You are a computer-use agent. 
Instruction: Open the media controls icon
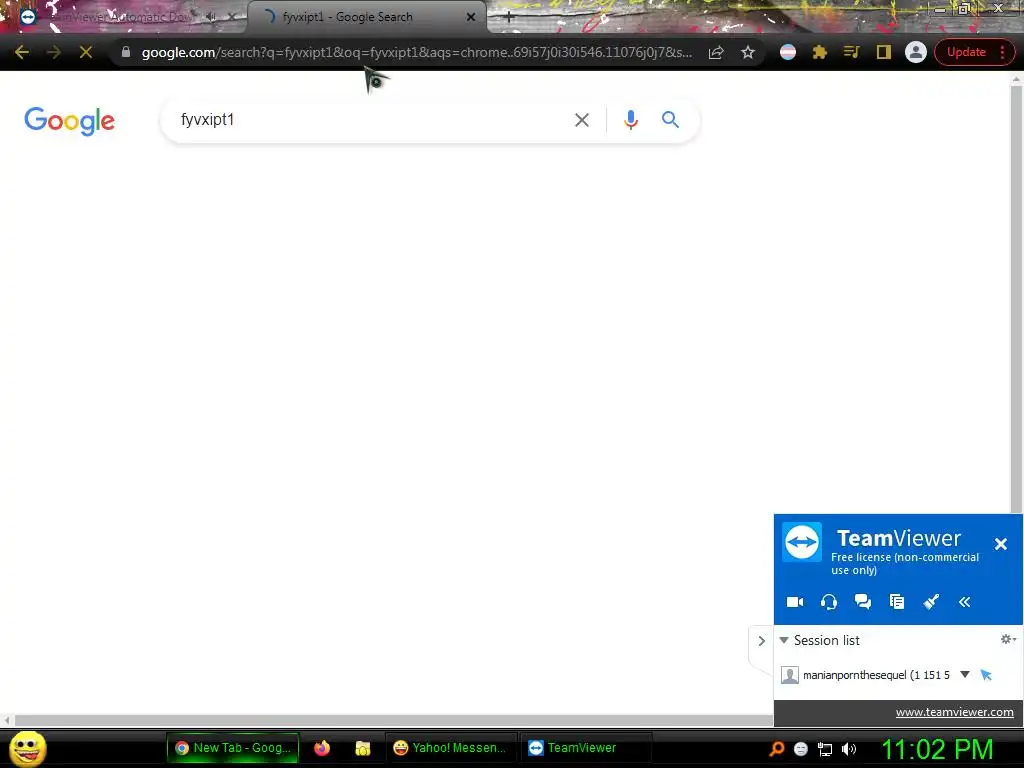point(851,52)
